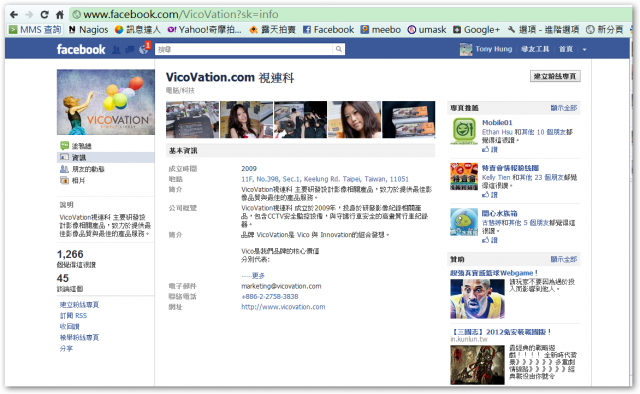
Task: Open the 2012 in.kunlun.tw ad title
Action: tap(501, 332)
